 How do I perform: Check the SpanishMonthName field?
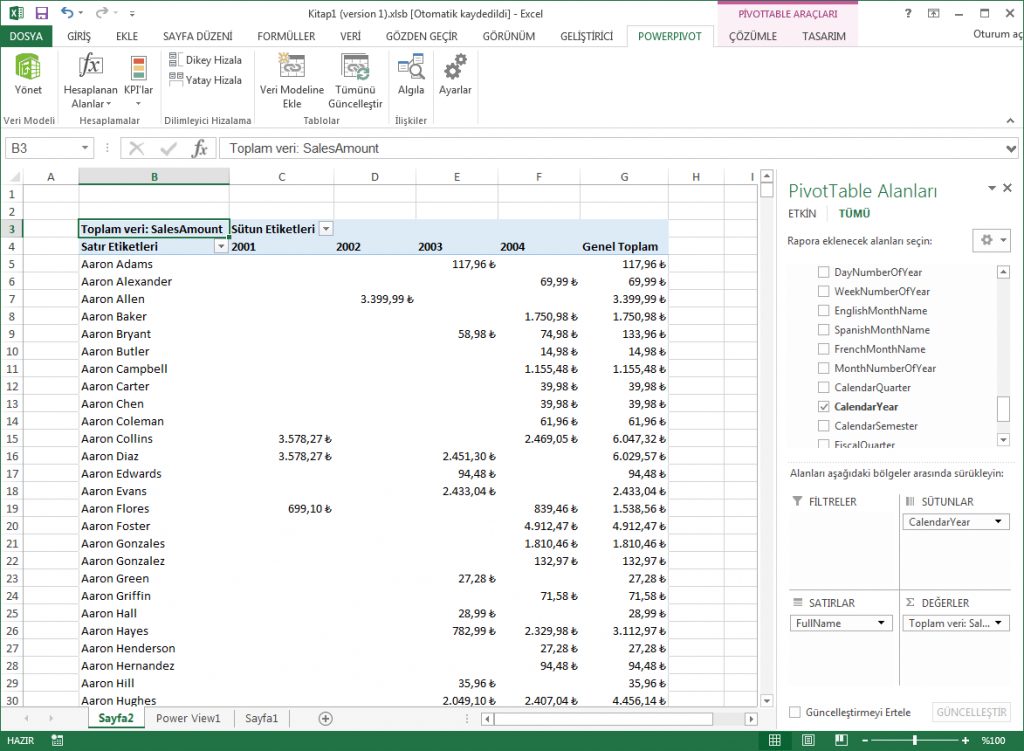[824, 330]
